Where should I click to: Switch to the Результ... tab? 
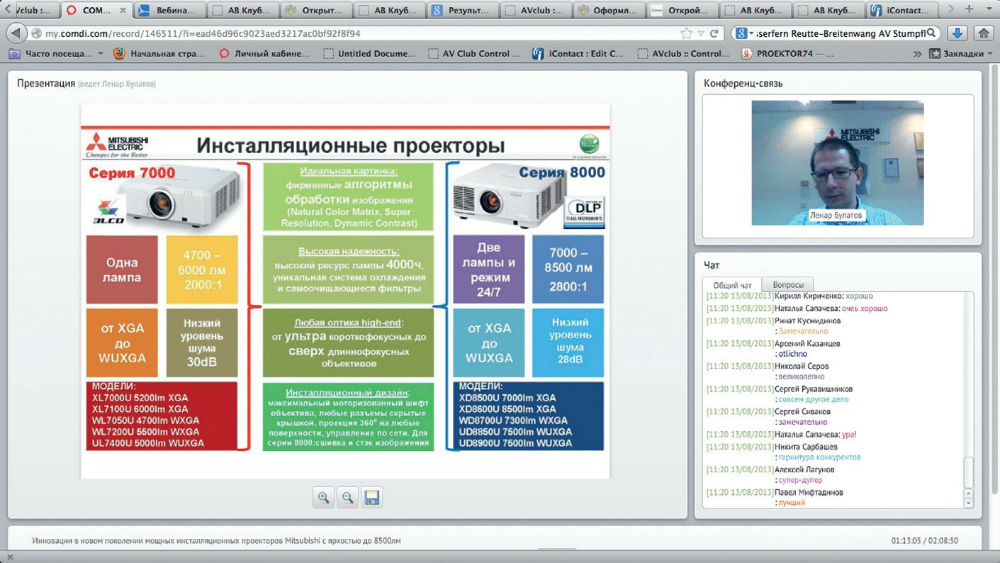[x=462, y=10]
